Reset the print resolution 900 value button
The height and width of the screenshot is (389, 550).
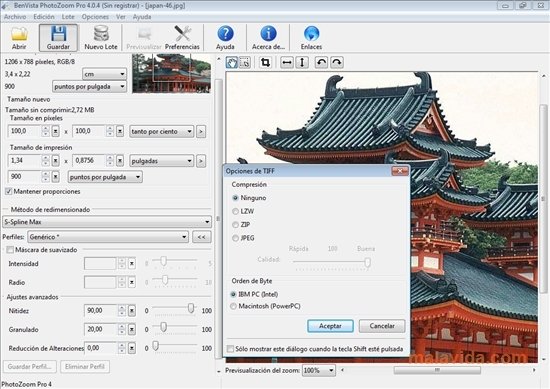[55, 176]
